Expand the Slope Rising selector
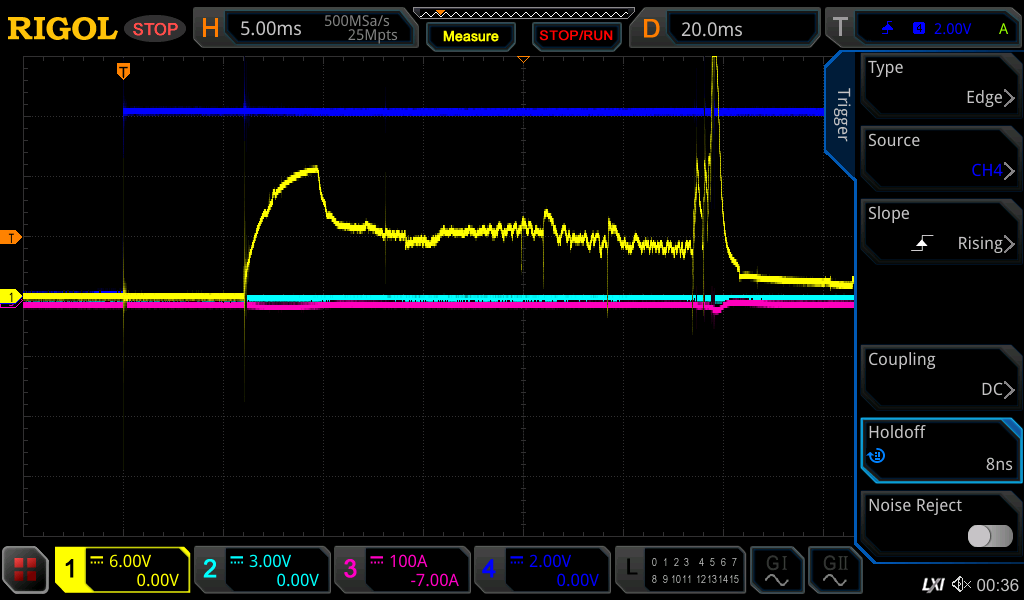1024x600 pixels. [x=940, y=229]
